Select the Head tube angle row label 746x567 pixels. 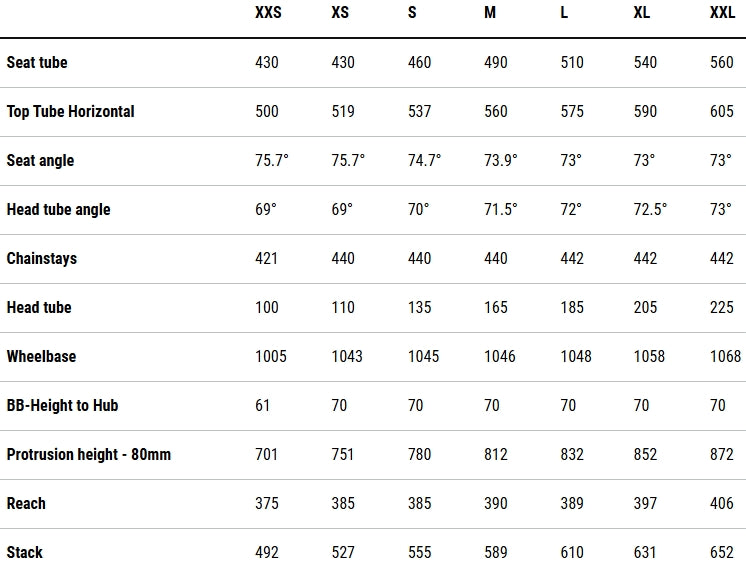coord(59,210)
